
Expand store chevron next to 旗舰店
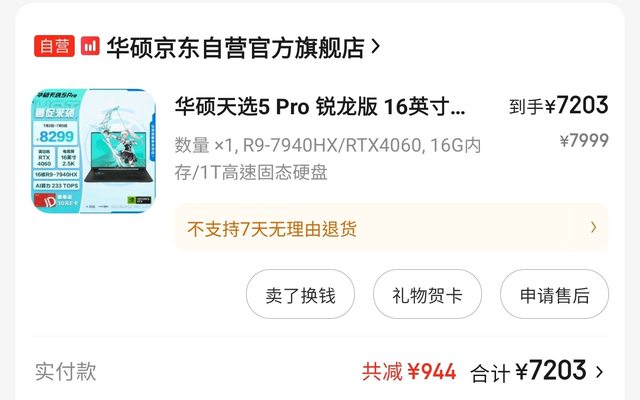pos(376,47)
